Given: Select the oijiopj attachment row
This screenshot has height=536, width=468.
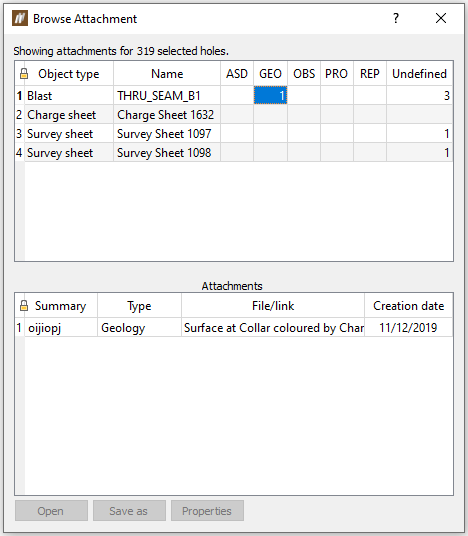Looking at the screenshot, I should pos(234,327).
